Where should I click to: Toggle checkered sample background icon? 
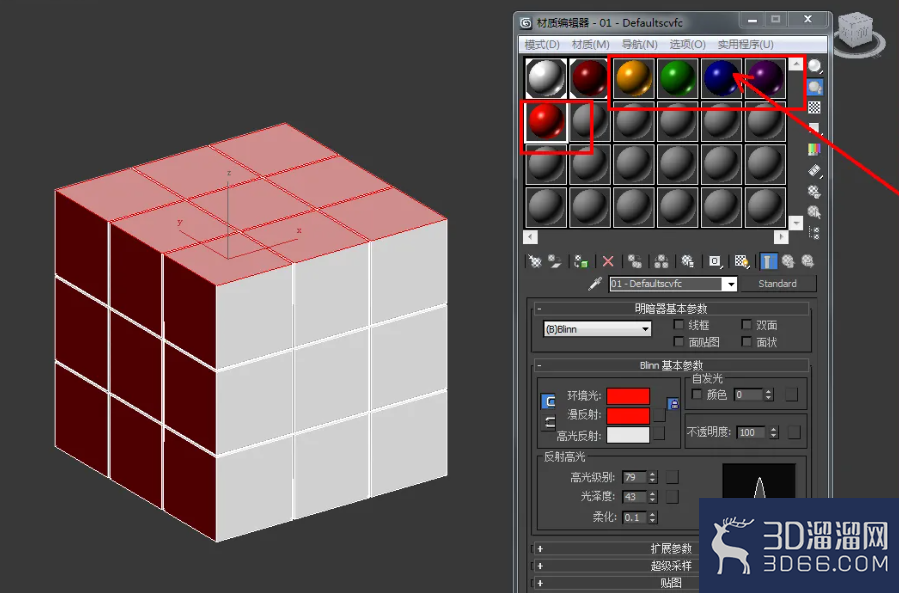tap(815, 107)
